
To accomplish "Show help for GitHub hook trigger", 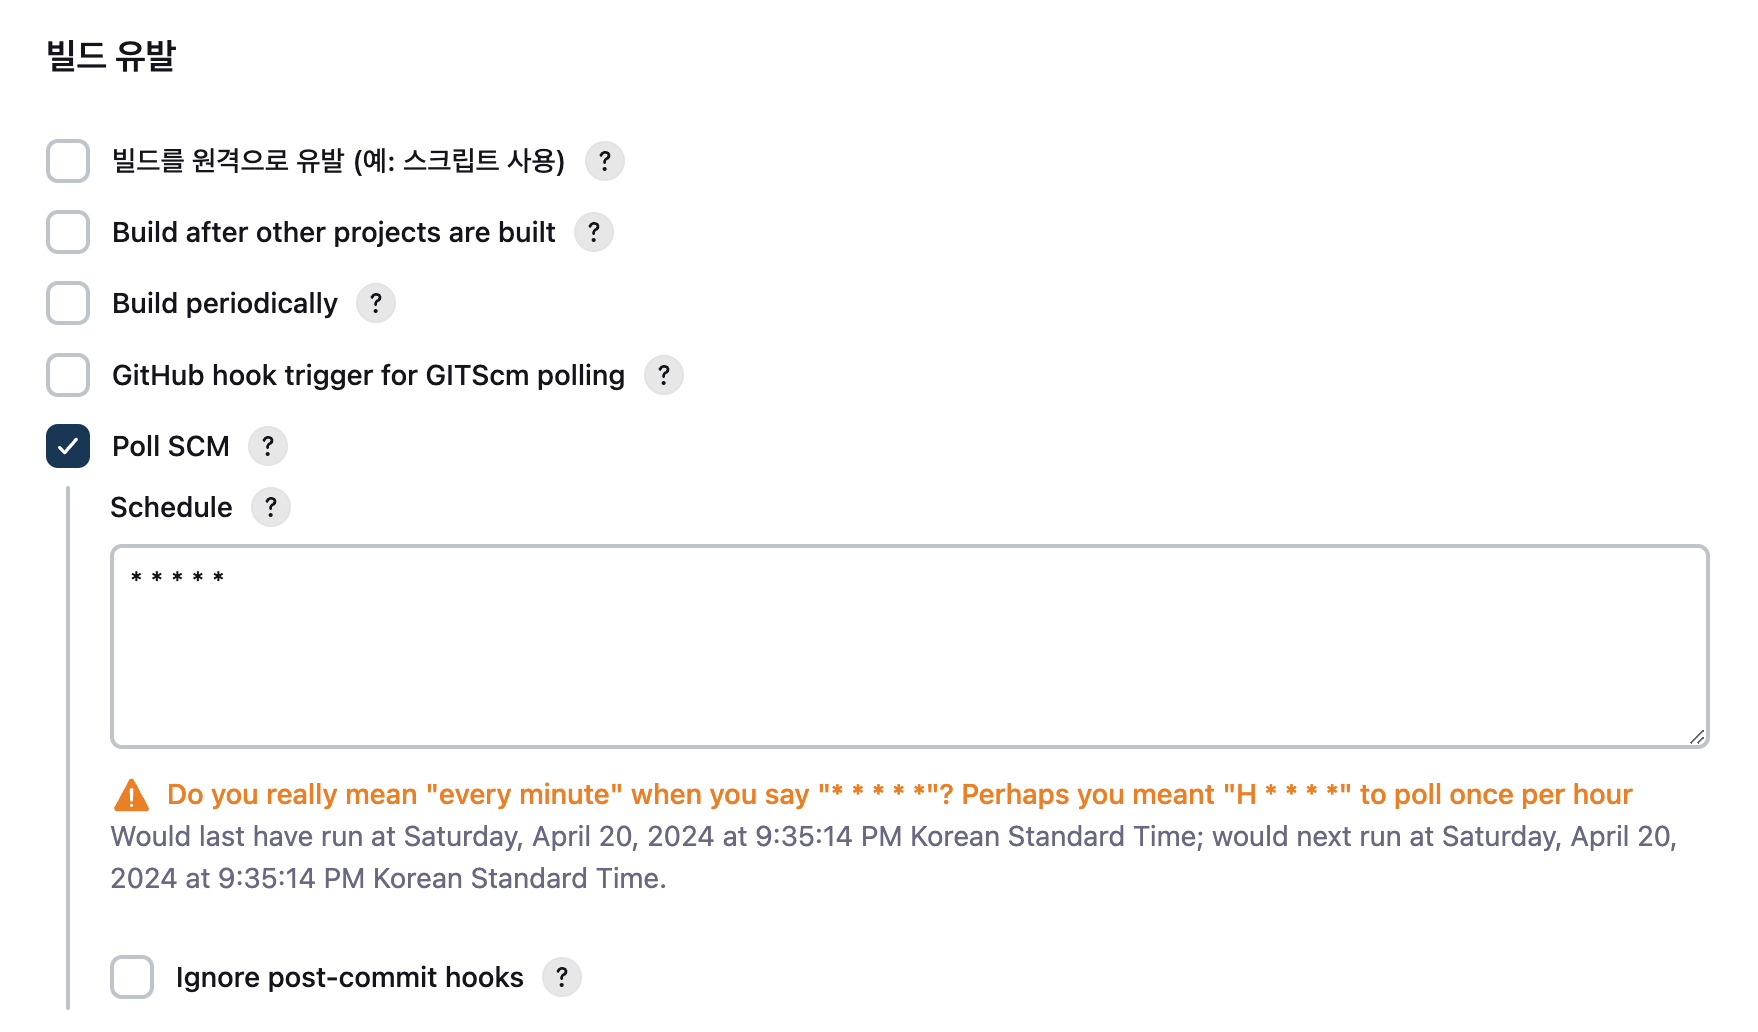I will (663, 375).
